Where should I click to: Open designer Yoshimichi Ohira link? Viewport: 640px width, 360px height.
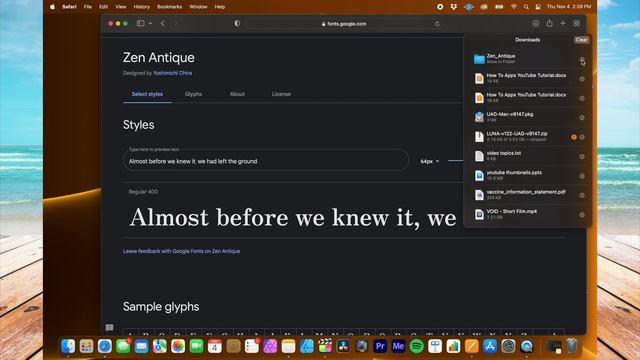click(173, 73)
